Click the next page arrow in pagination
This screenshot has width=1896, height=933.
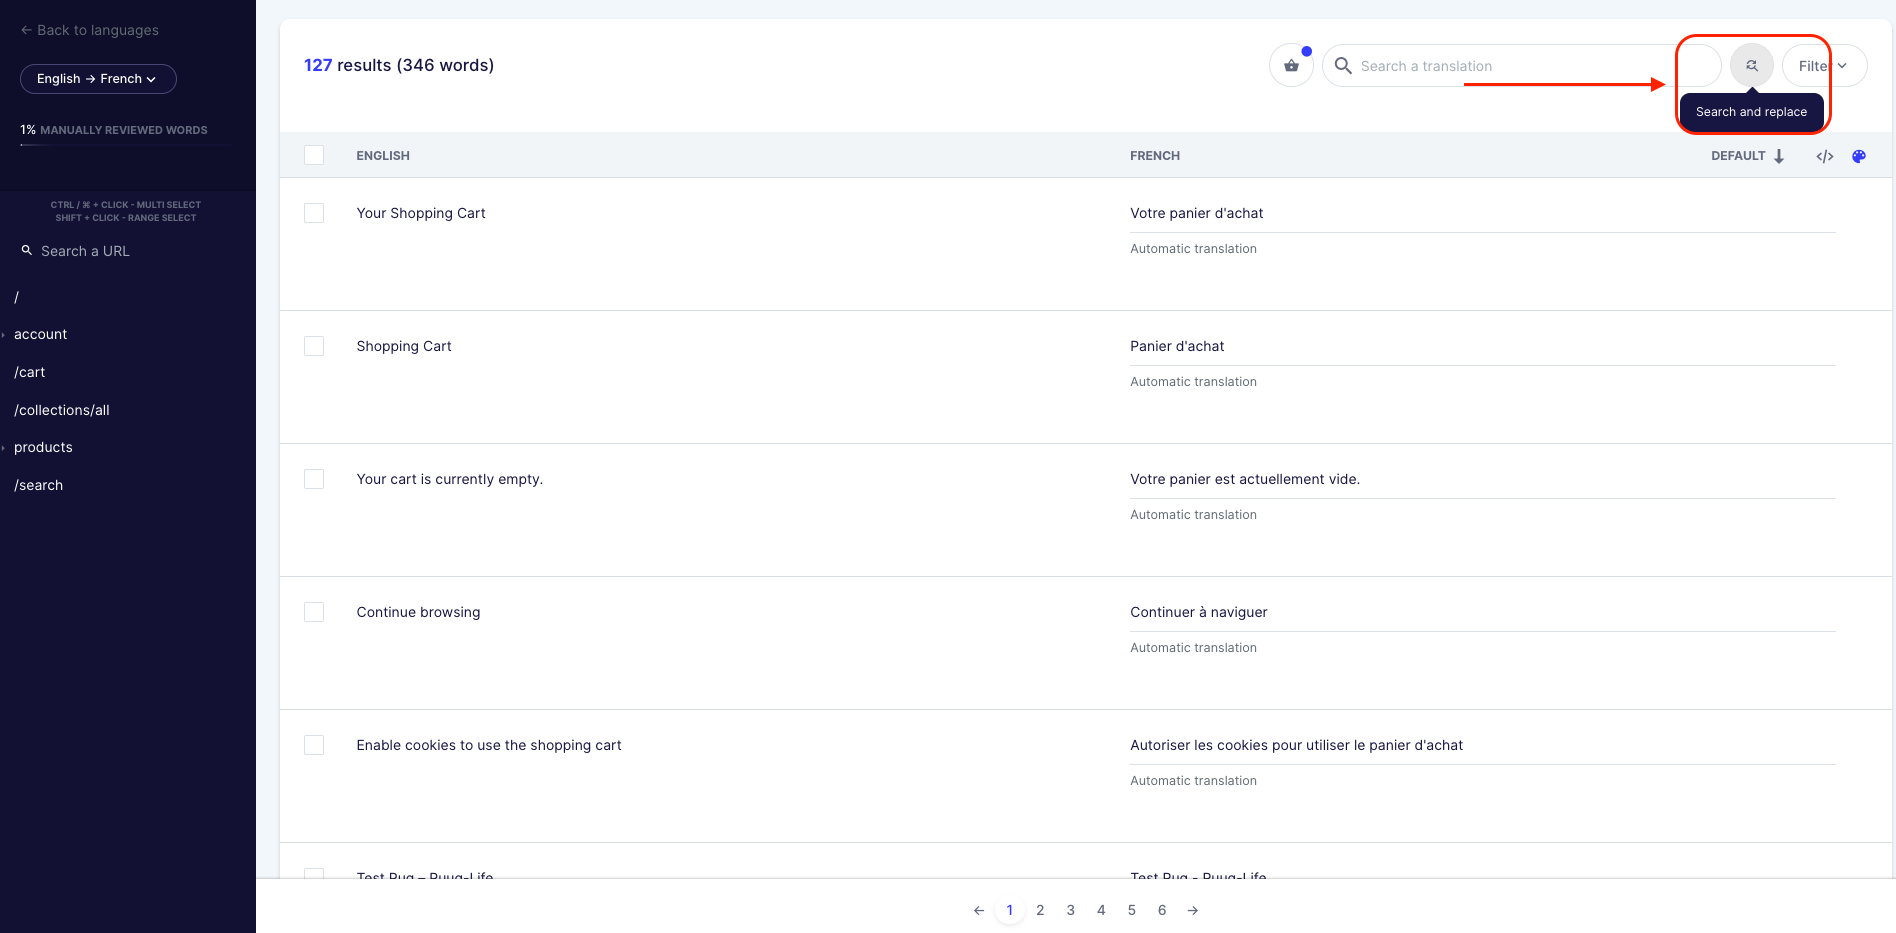[x=1192, y=910]
